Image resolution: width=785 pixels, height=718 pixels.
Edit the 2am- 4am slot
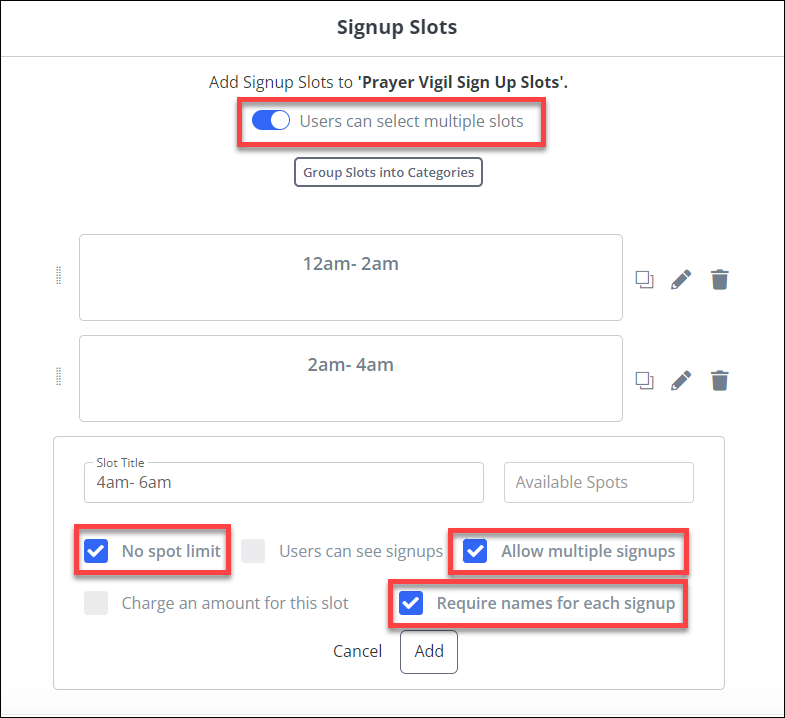point(681,380)
